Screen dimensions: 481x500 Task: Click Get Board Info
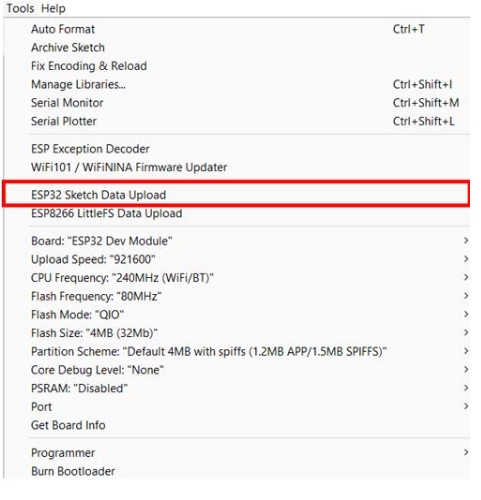click(x=236, y=425)
